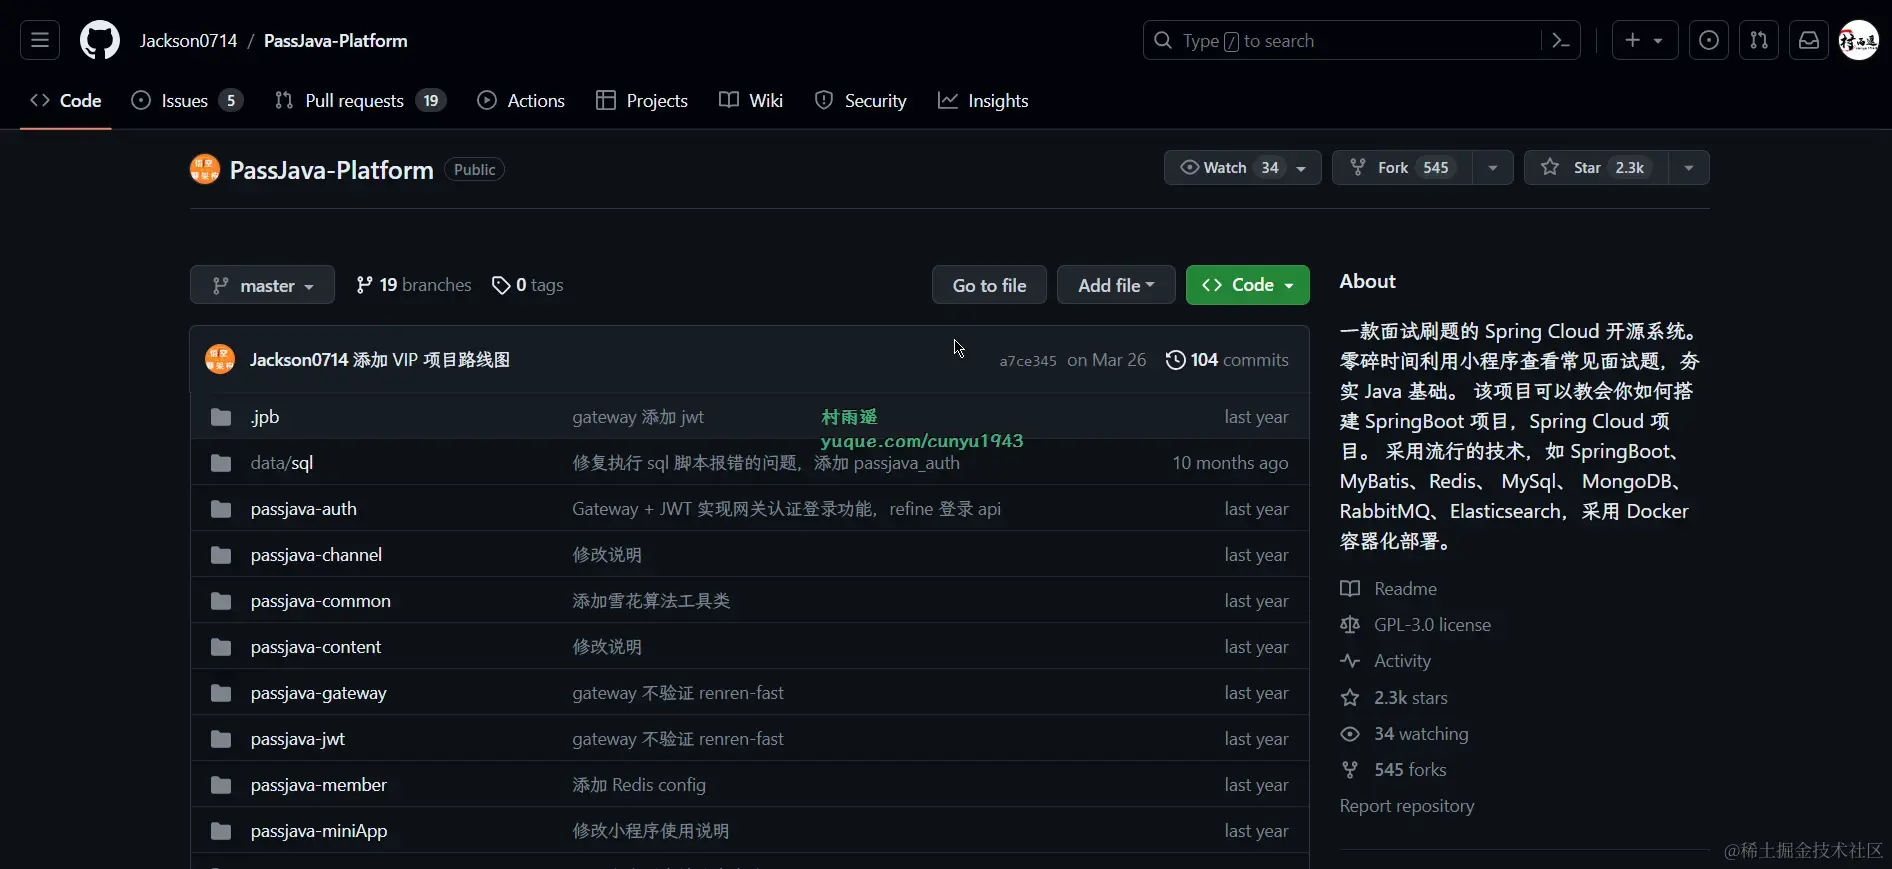Open the Security tab
This screenshot has height=869, width=1892.
click(x=861, y=101)
